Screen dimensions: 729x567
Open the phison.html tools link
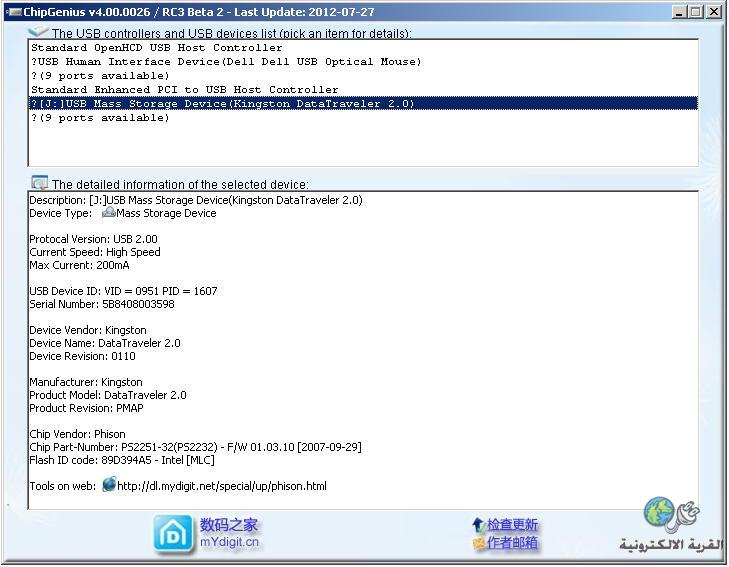point(222,486)
